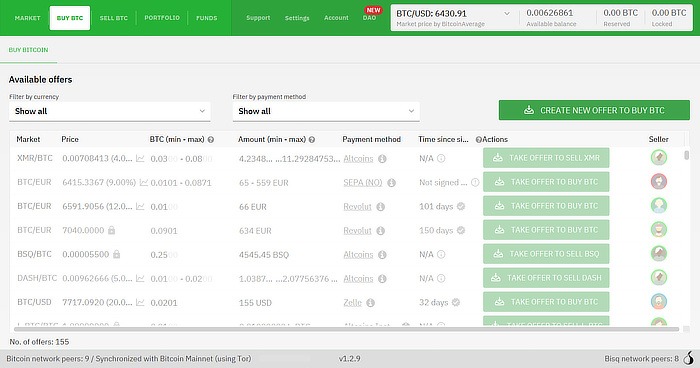Click info icon next to XMR Altcoins
This screenshot has width=700, height=368.
tap(382, 159)
